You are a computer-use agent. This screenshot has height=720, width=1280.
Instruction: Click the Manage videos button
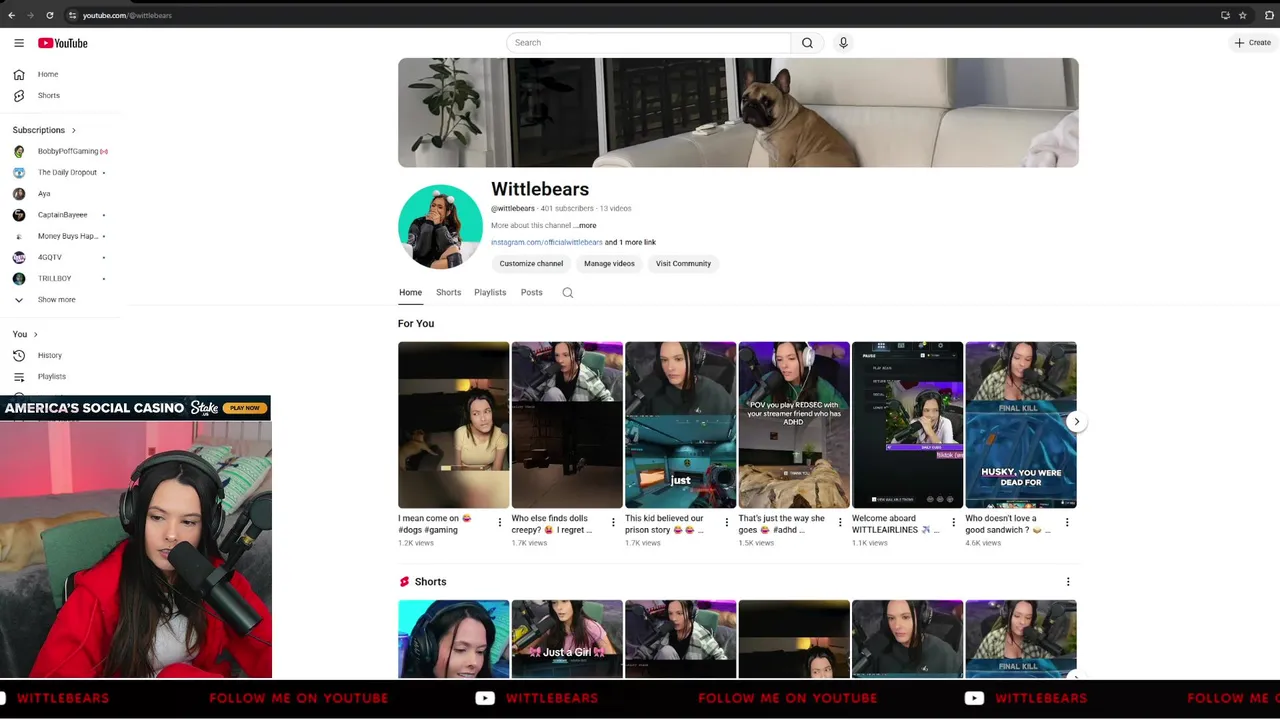pos(609,264)
